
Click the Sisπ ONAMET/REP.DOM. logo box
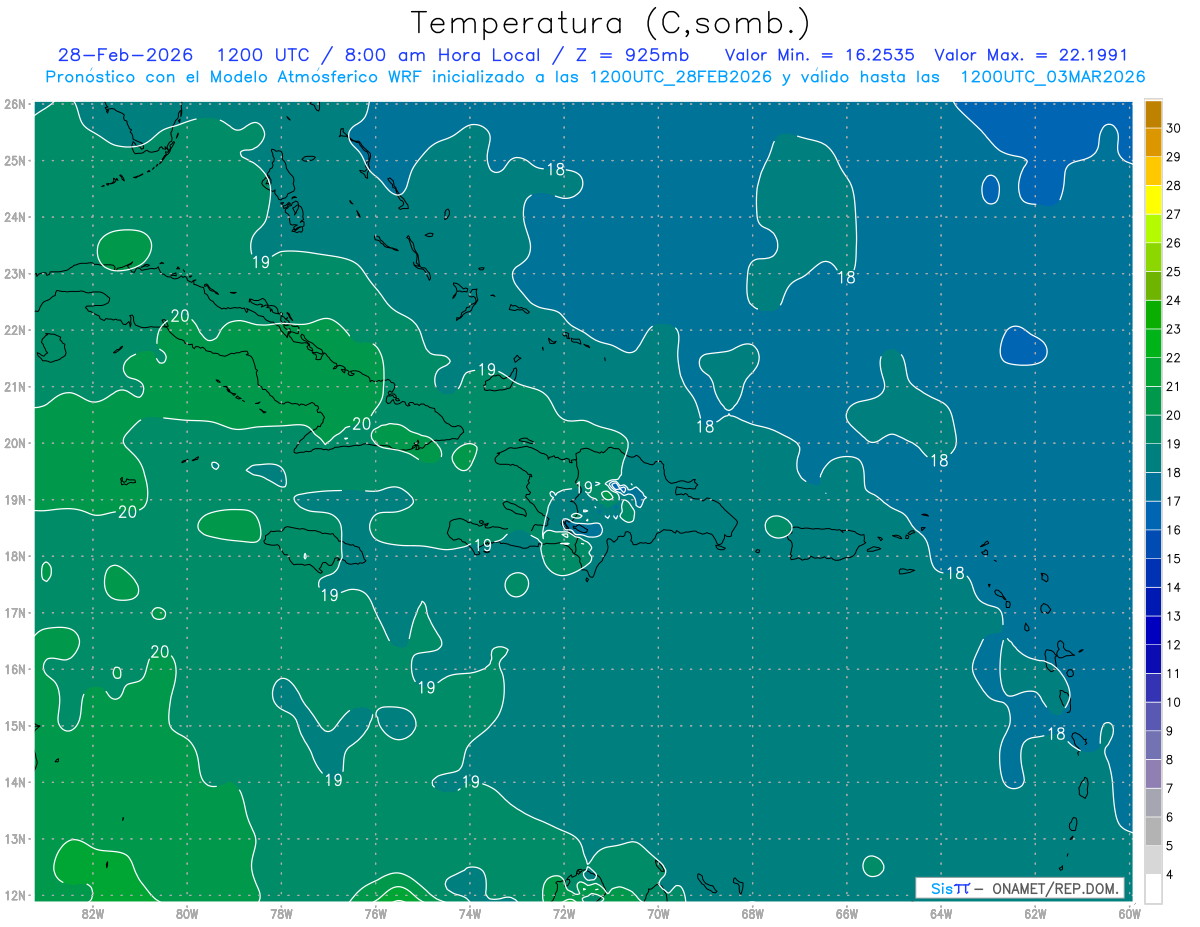point(1019,888)
